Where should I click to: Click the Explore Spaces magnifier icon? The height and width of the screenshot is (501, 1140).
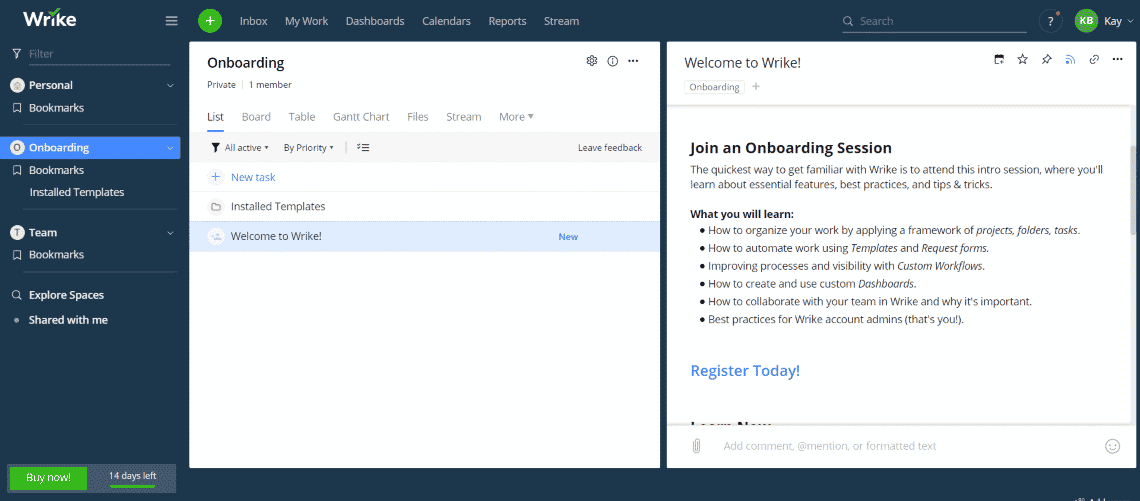17,295
